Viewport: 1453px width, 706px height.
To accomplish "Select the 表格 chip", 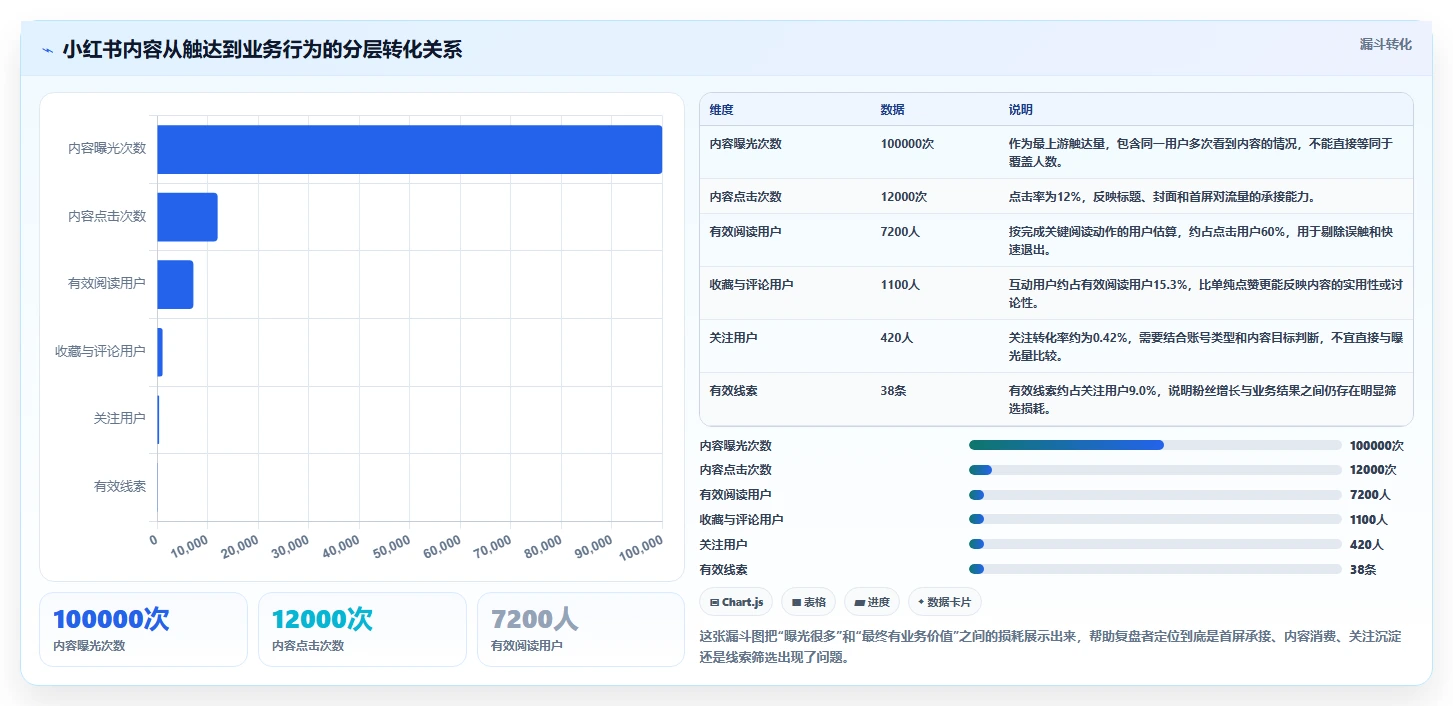I will pos(808,602).
